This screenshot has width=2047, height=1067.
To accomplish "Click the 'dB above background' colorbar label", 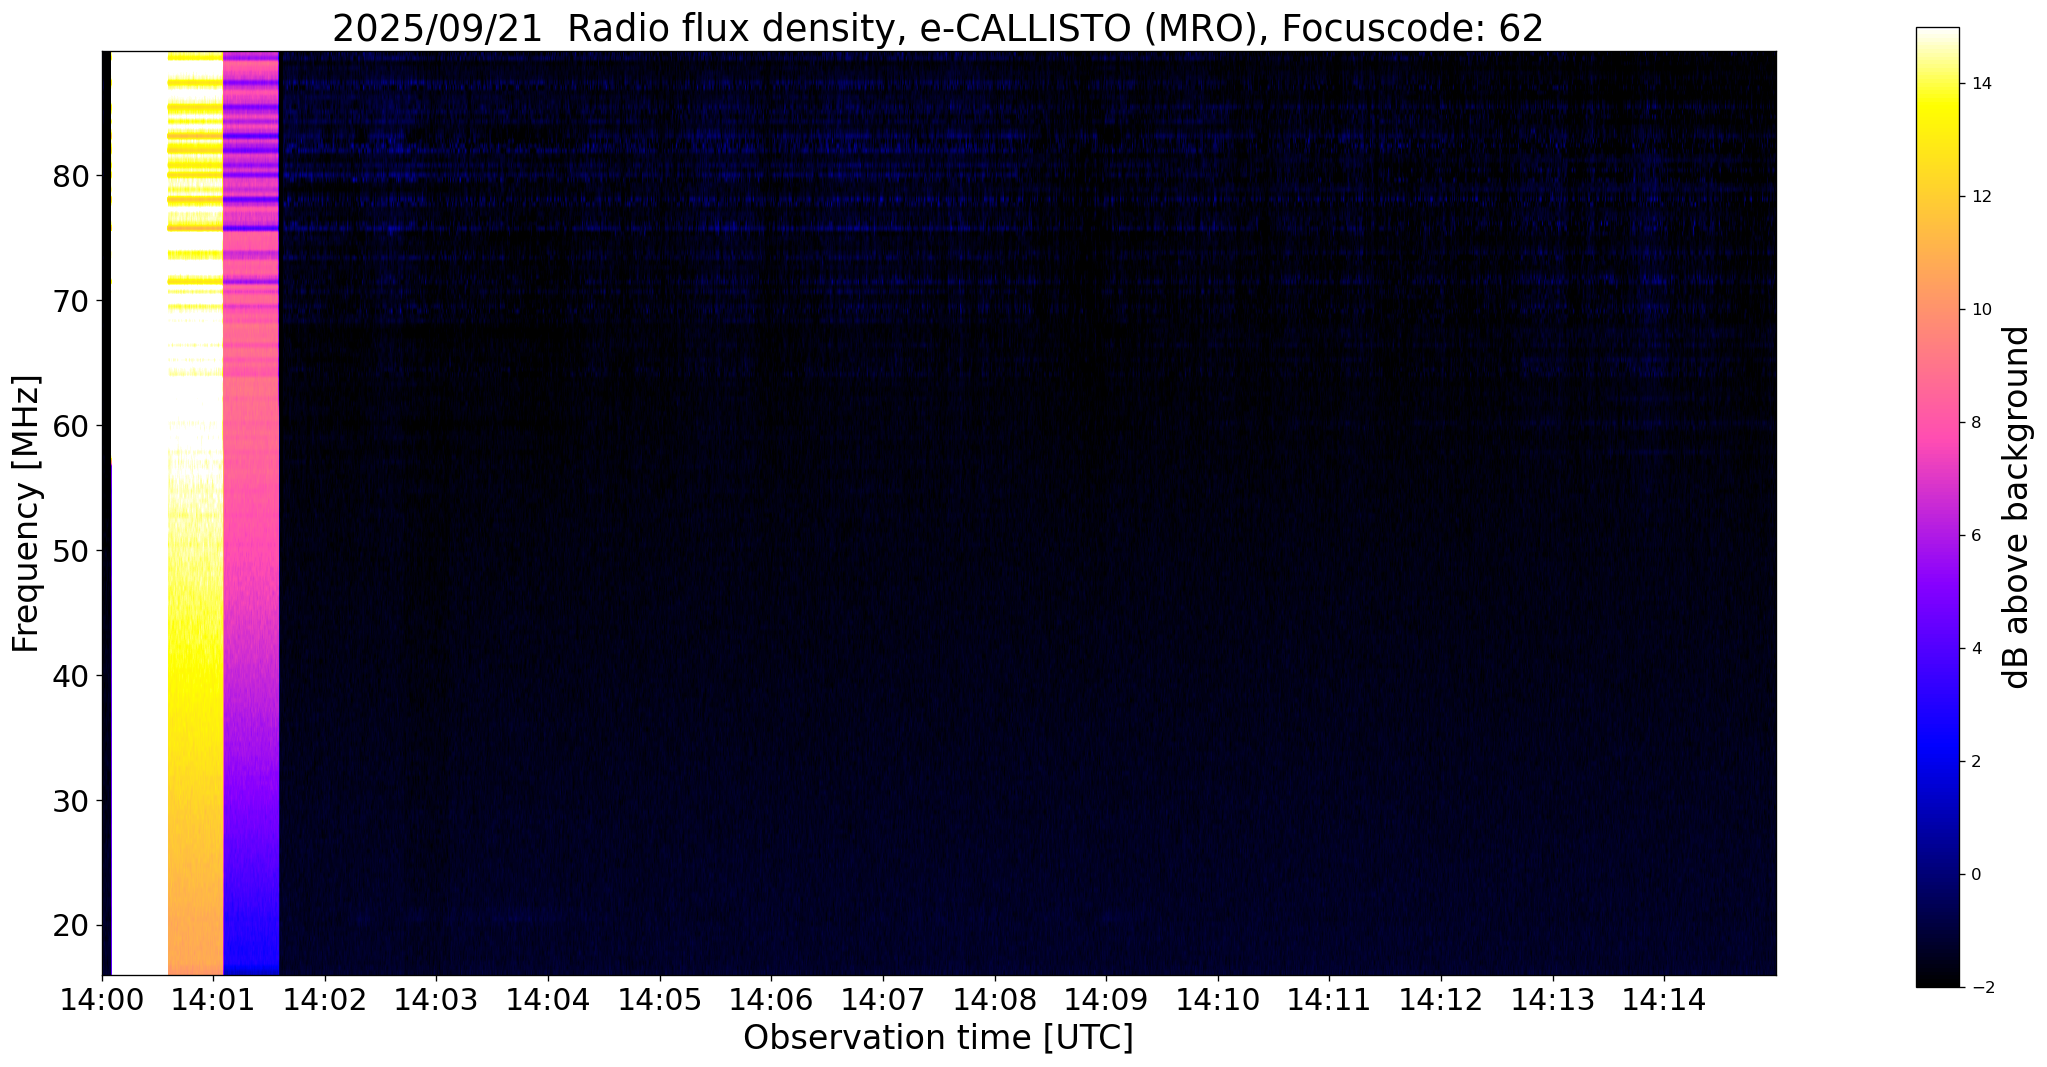I will (2017, 507).
